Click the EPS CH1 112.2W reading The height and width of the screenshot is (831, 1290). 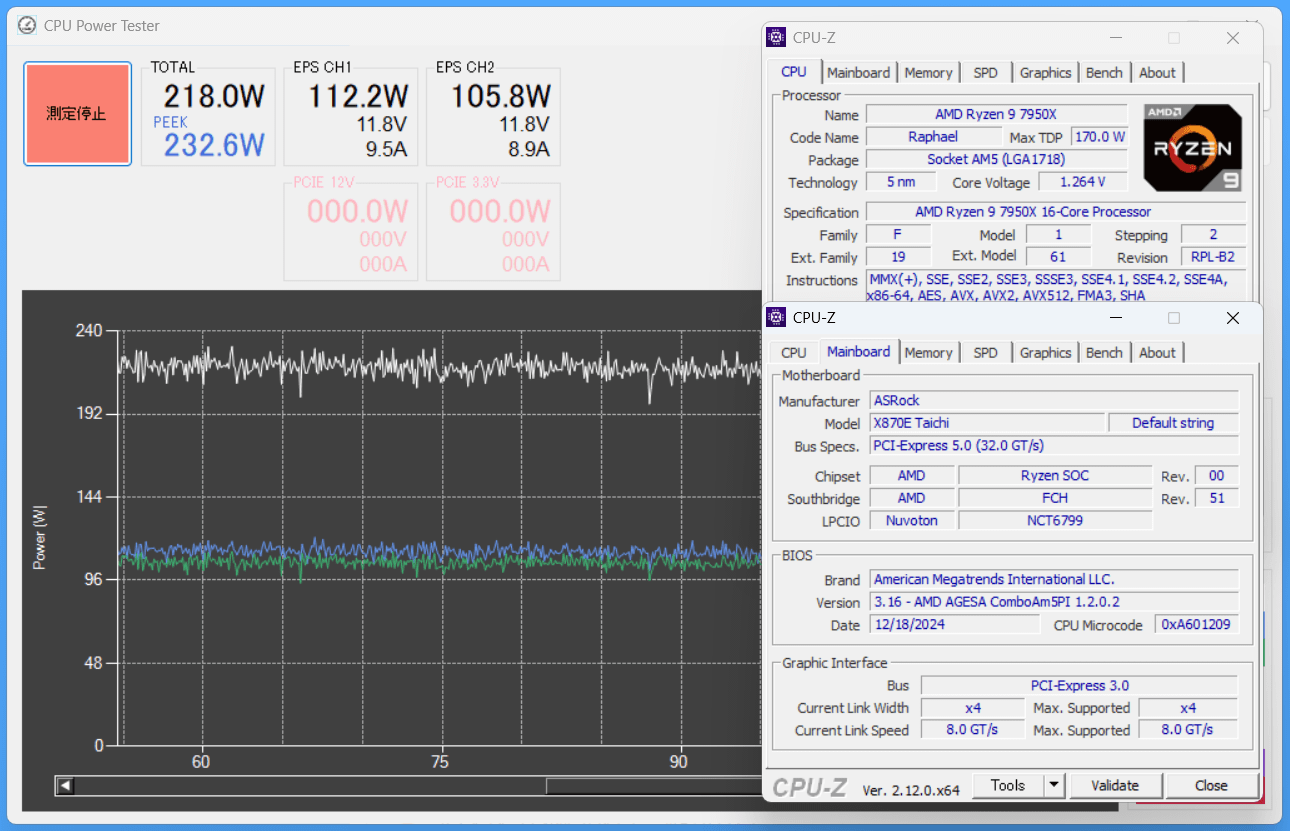coord(358,97)
